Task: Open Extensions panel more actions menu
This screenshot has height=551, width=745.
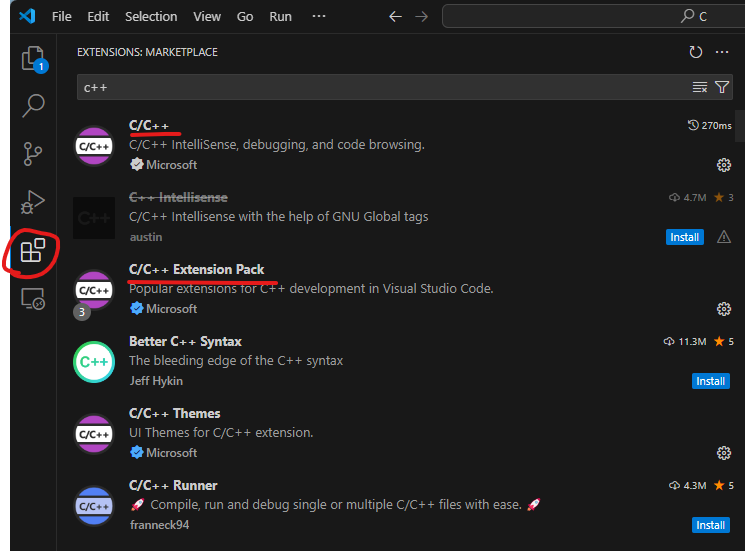Action: pos(722,52)
